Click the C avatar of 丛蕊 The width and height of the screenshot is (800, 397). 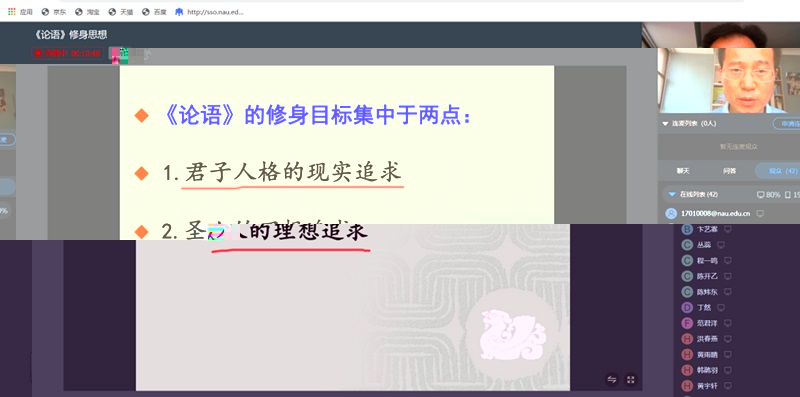tap(687, 245)
